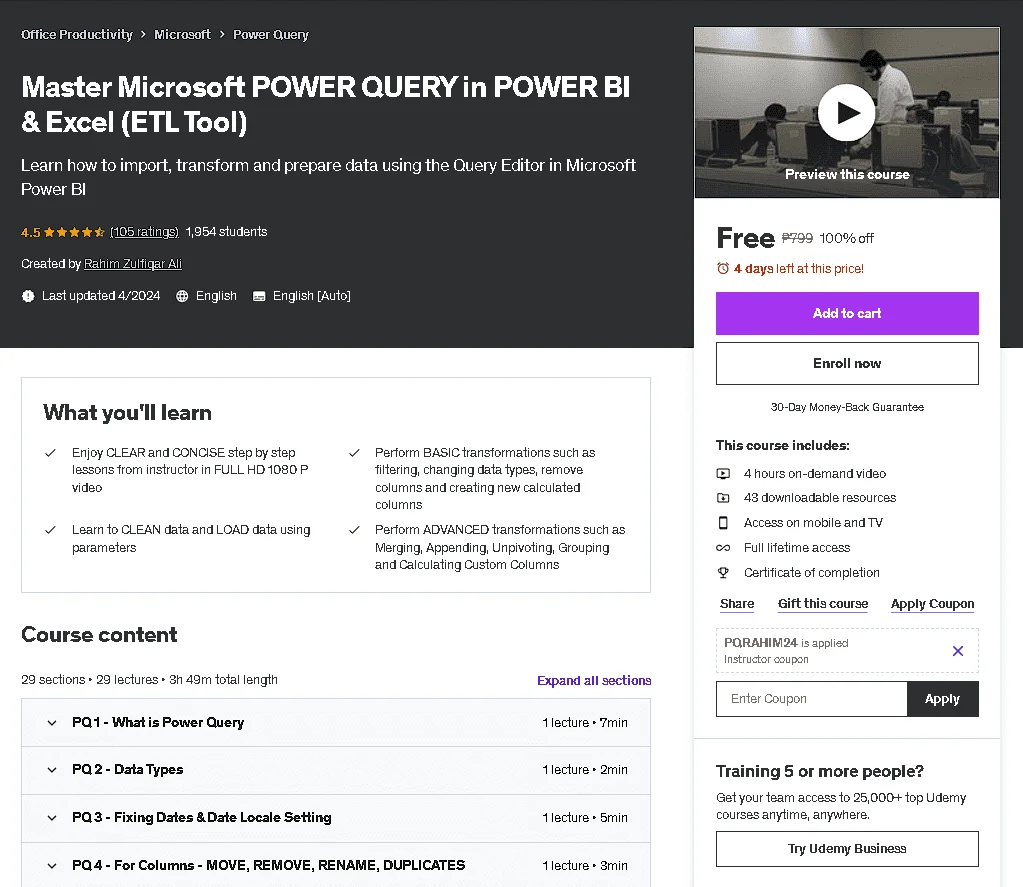Click the globe language icon
1023x887 pixels.
point(182,296)
